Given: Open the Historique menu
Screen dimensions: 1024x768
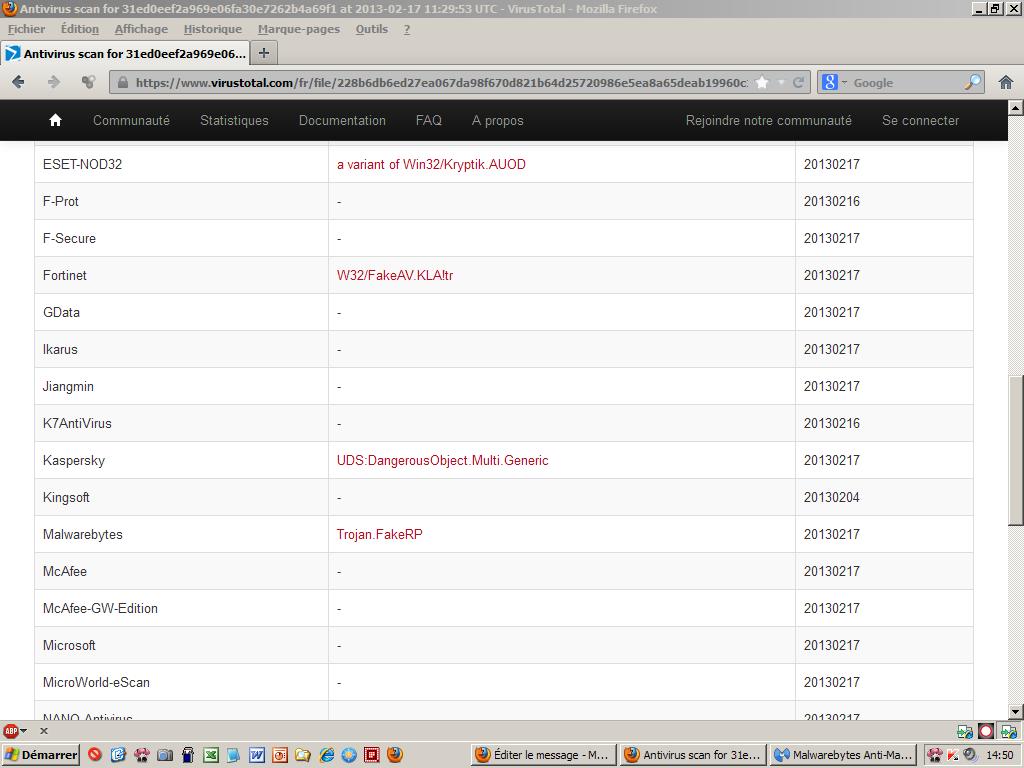Looking at the screenshot, I should 213,29.
